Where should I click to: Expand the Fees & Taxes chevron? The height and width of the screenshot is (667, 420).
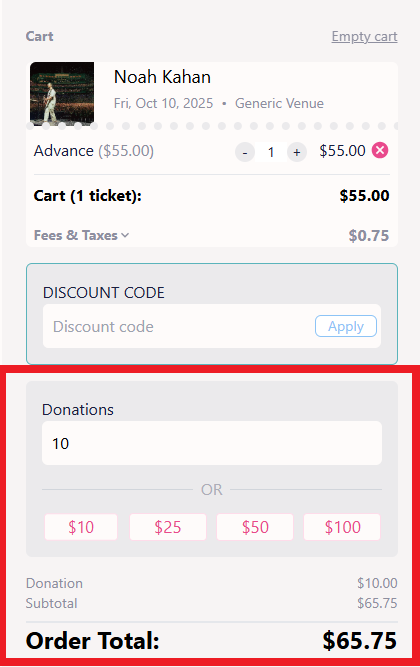[125, 235]
